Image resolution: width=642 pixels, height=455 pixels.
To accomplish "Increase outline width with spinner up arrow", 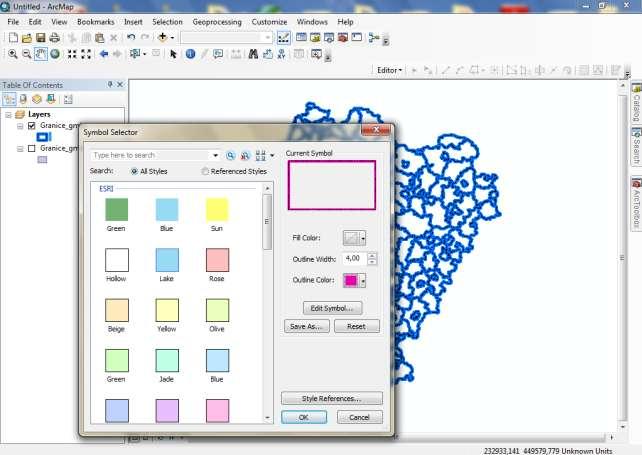I will (x=372, y=256).
